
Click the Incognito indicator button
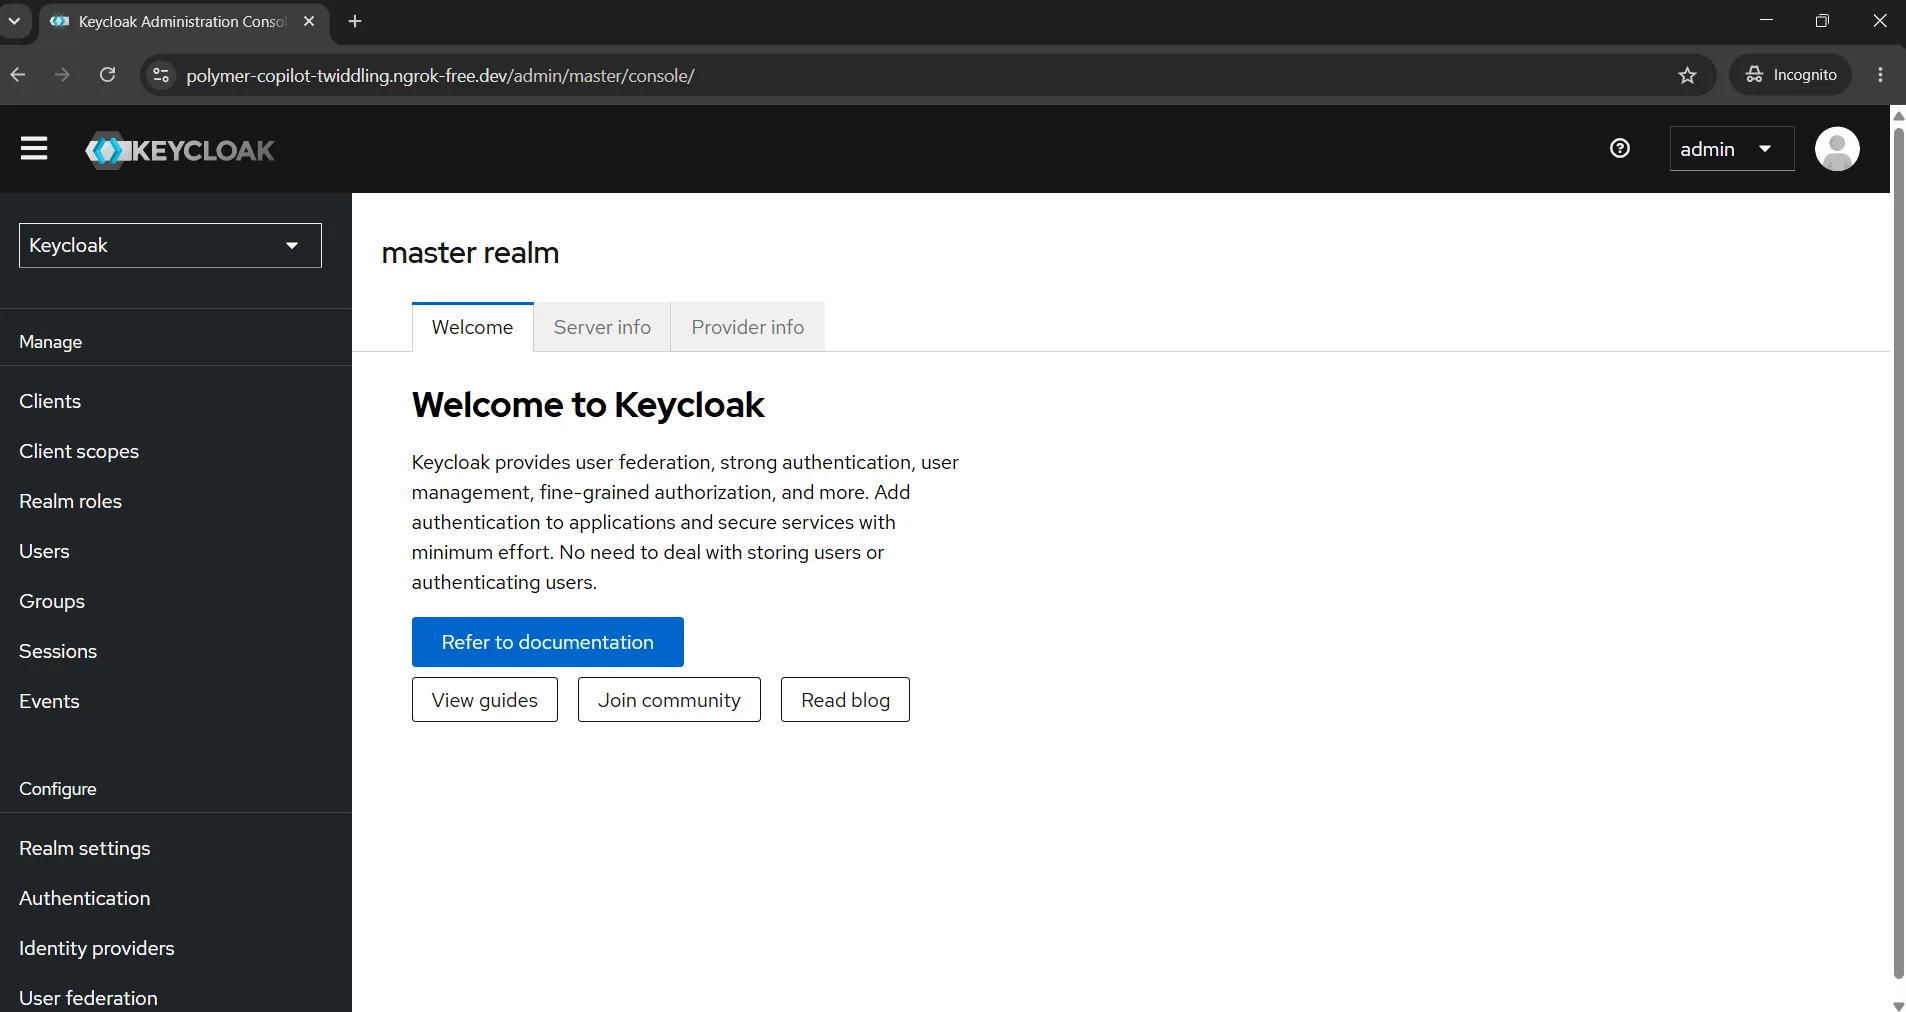point(1791,75)
